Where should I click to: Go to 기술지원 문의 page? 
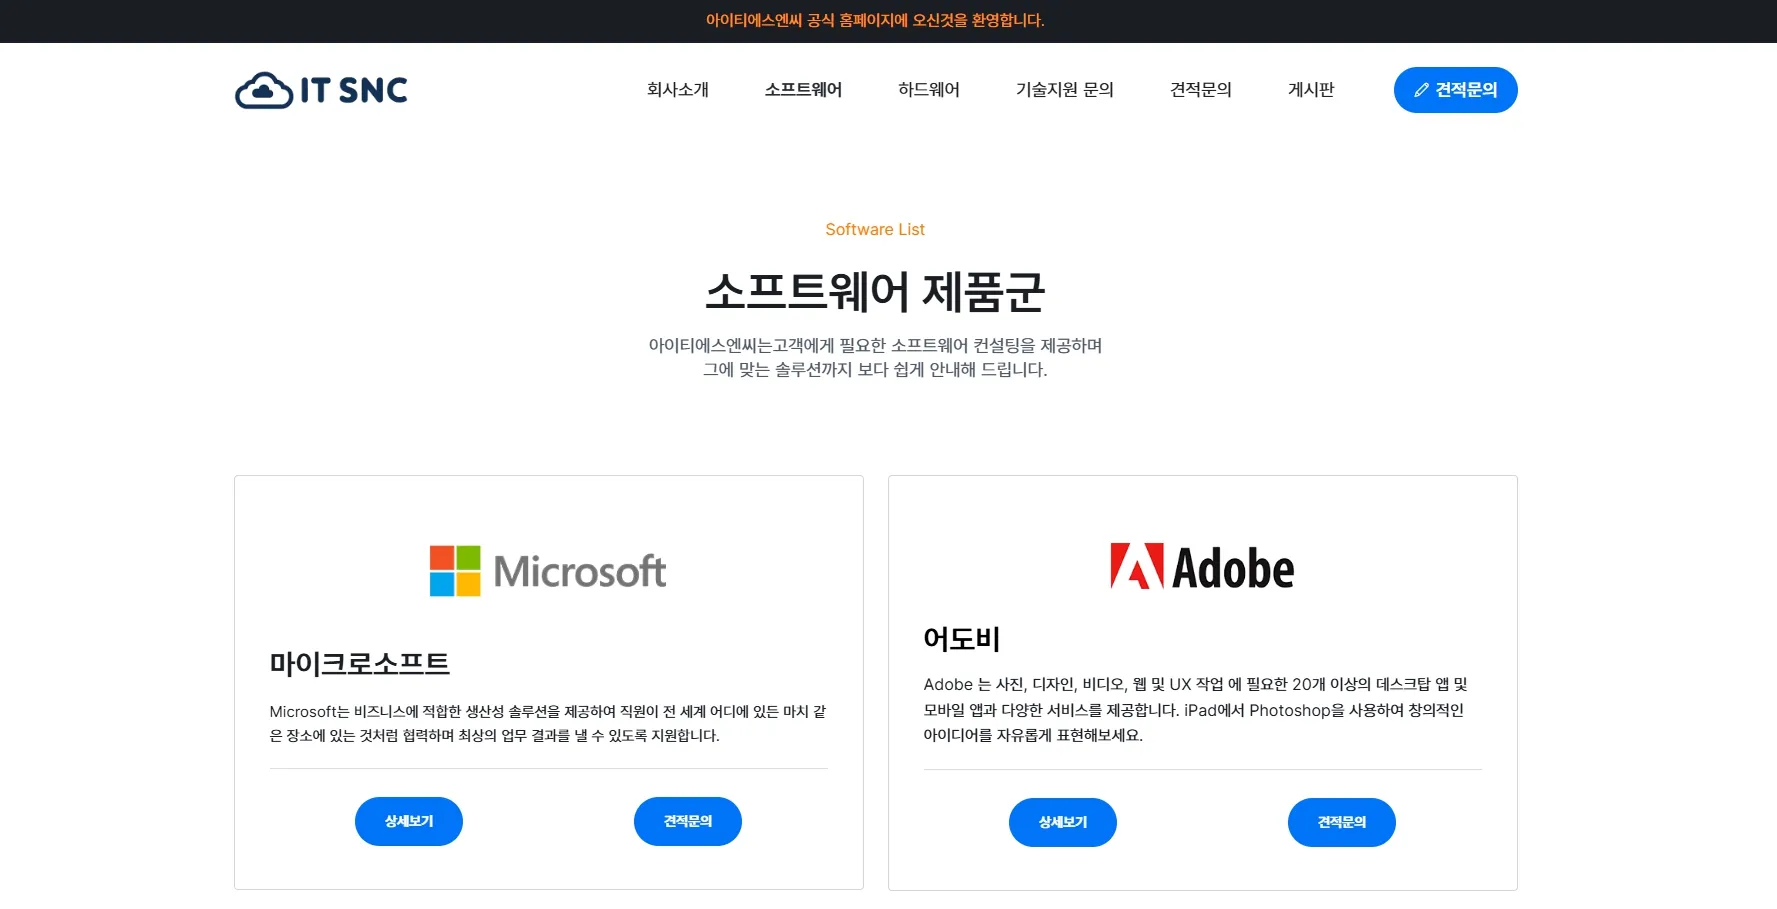point(1065,90)
